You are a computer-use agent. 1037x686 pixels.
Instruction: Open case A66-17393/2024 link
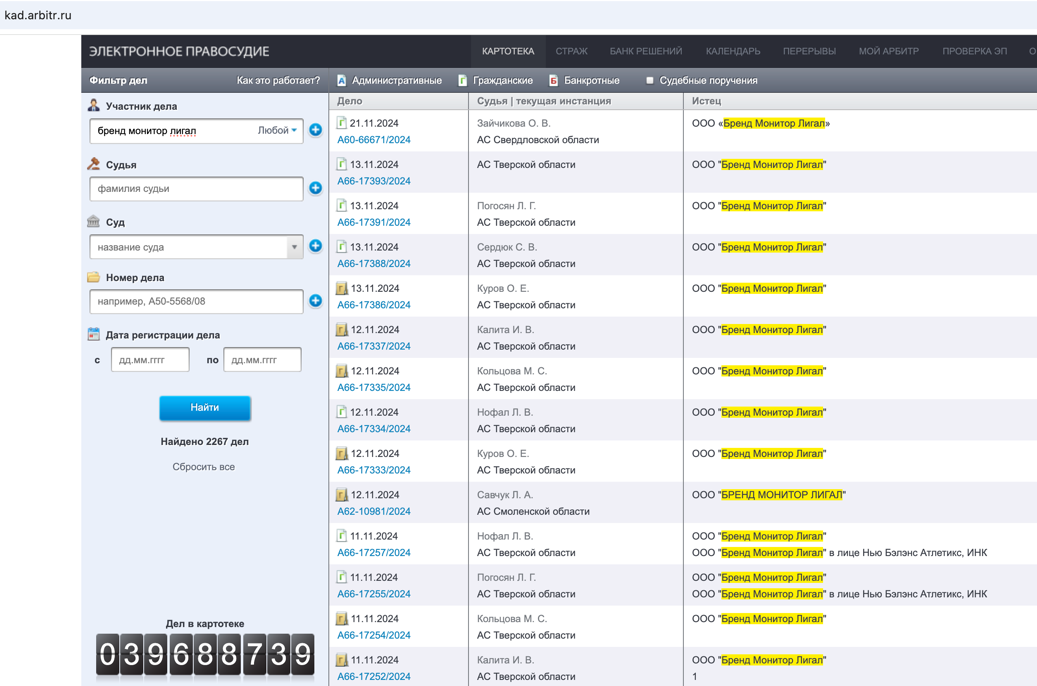(374, 181)
